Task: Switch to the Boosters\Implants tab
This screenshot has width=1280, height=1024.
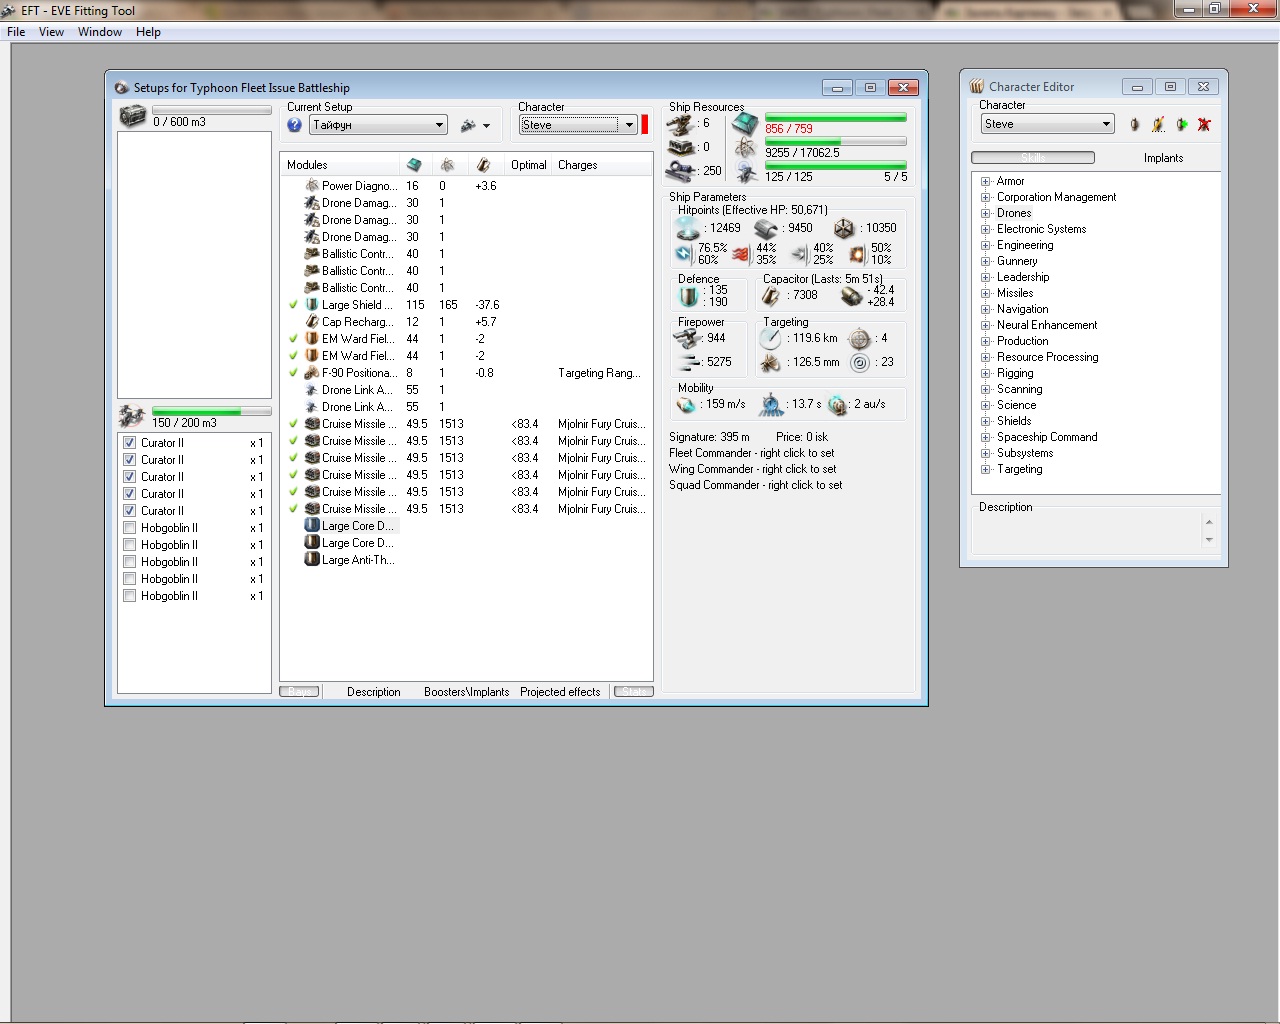Action: click(x=466, y=692)
